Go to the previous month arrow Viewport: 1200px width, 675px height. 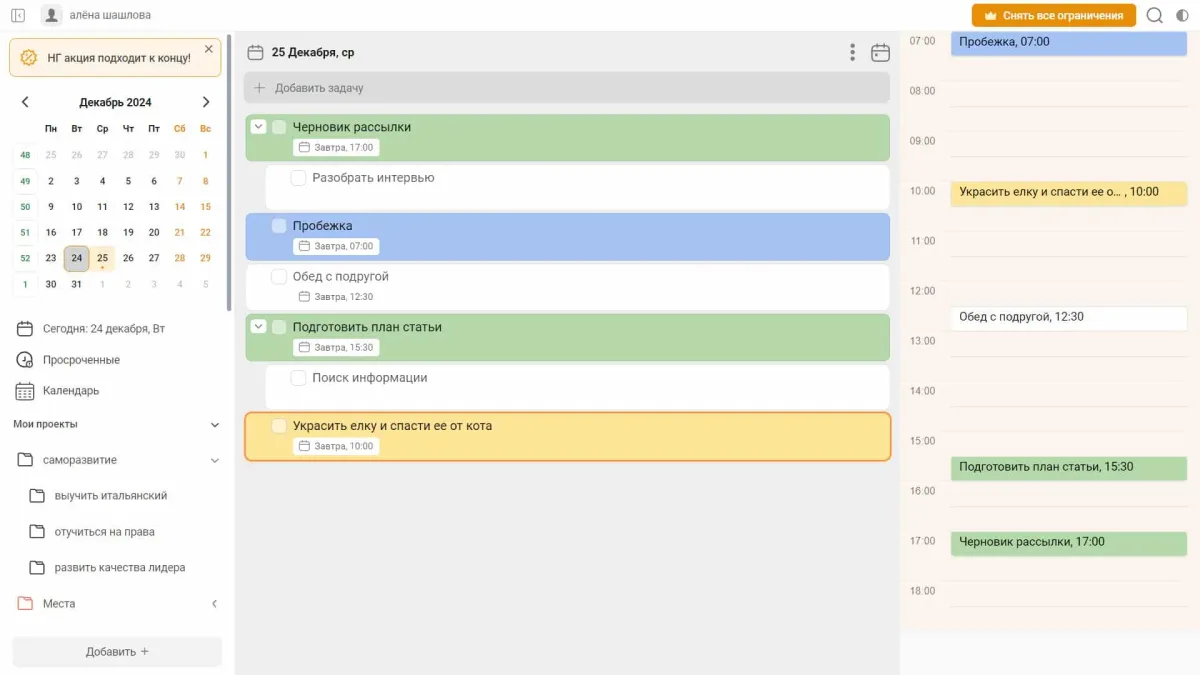coord(25,102)
